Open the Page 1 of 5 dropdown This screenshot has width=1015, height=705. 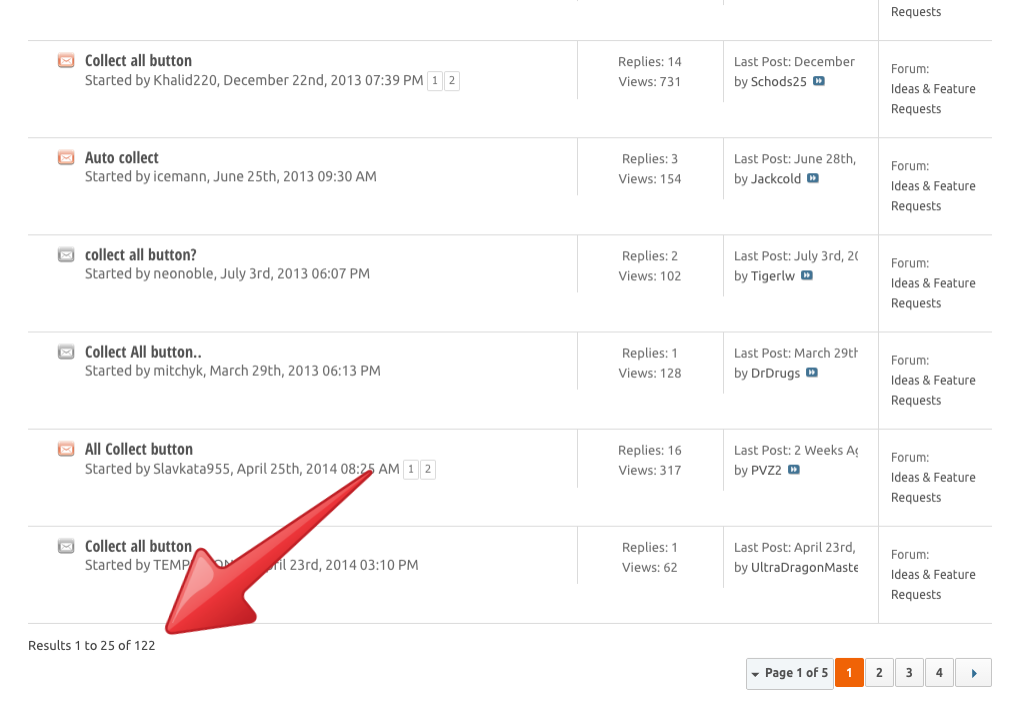coord(790,673)
